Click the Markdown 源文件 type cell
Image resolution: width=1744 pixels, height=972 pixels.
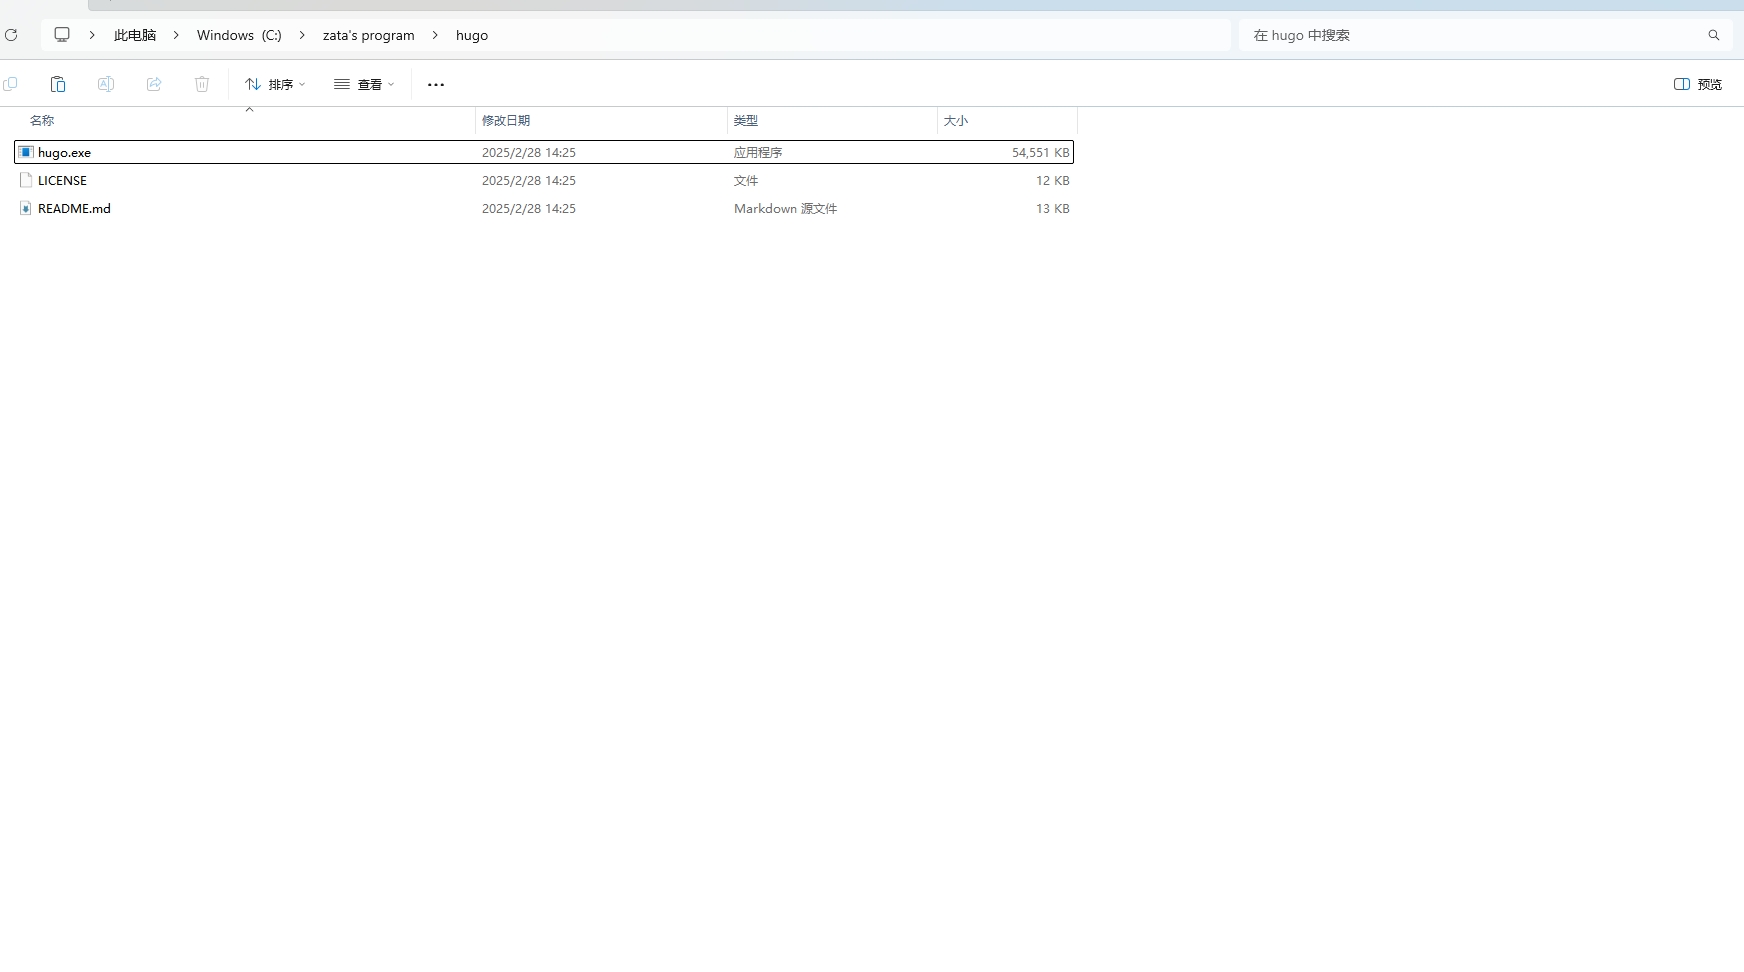785,209
